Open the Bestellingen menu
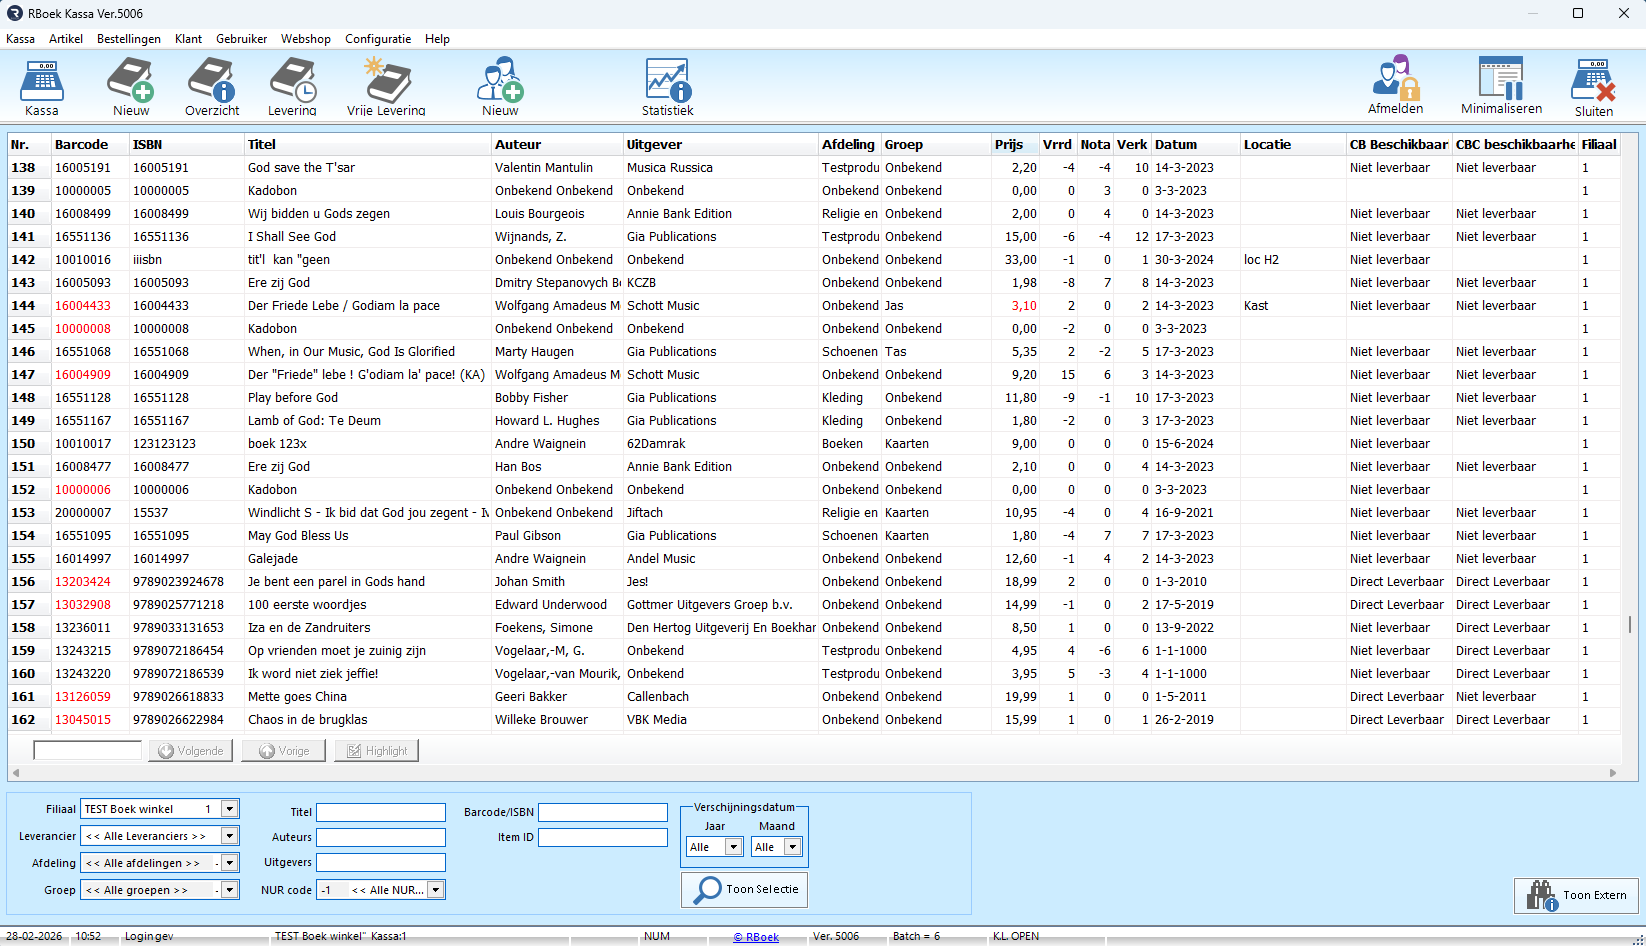1646x946 pixels. click(x=129, y=39)
